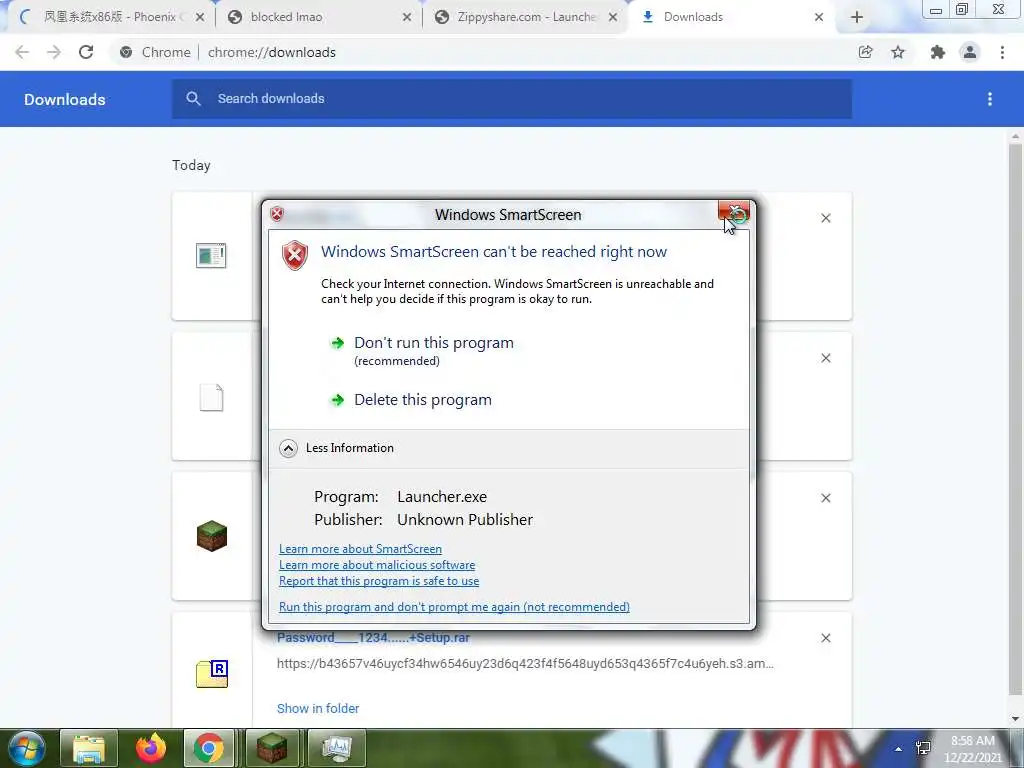The image size is (1024, 768).
Task: Click the Downloads page heading
Action: (x=65, y=99)
